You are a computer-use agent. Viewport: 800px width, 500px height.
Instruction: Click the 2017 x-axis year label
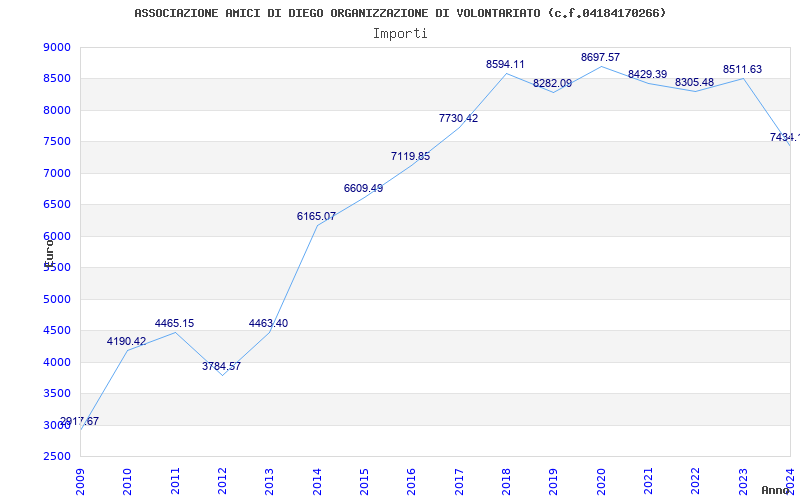tap(459, 482)
